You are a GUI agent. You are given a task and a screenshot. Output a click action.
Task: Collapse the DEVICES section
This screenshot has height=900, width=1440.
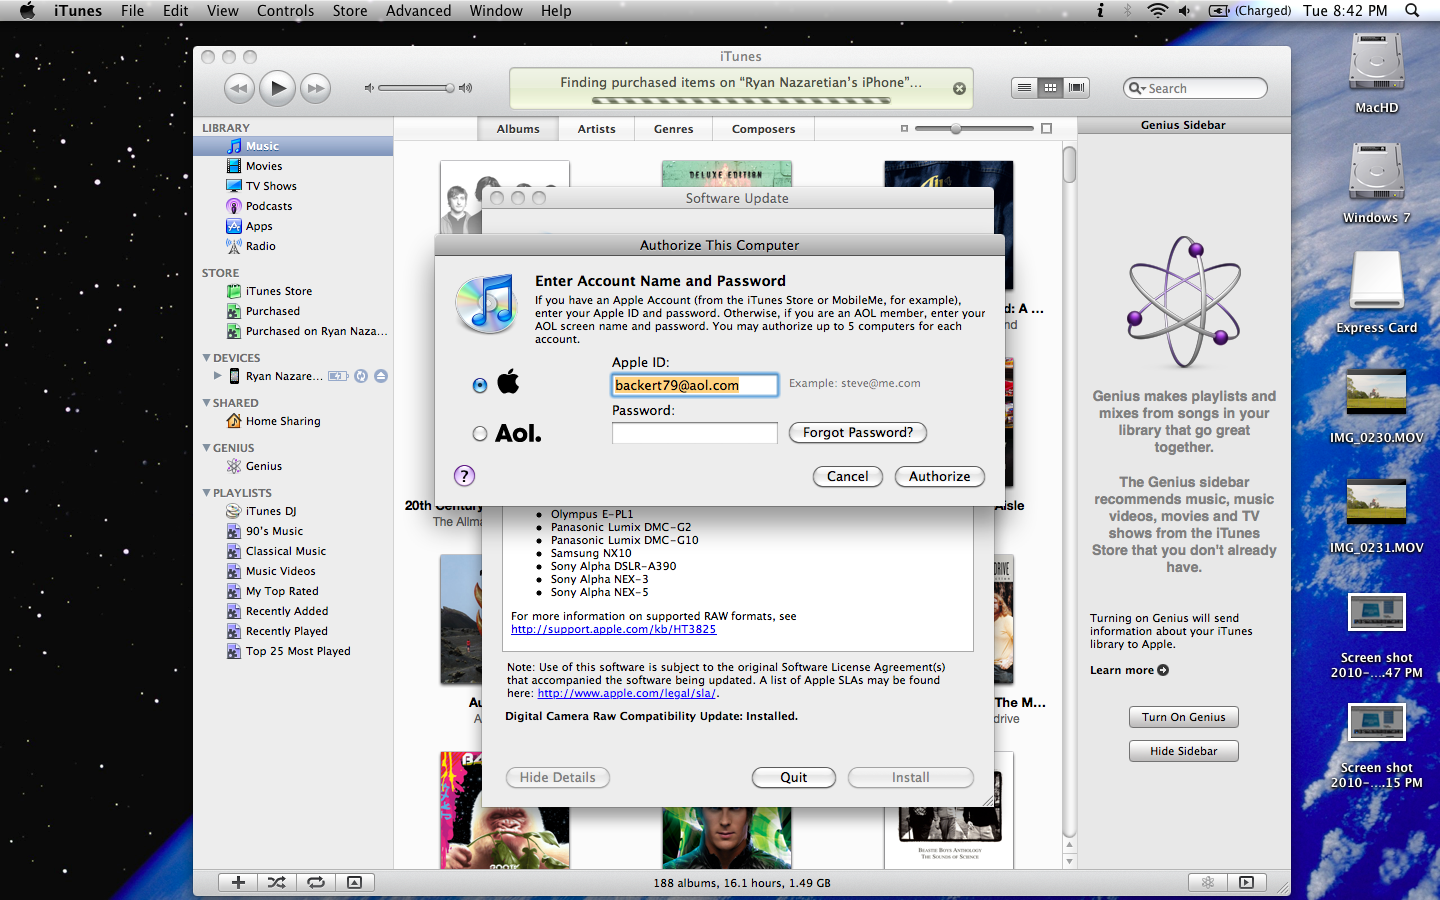(207, 357)
